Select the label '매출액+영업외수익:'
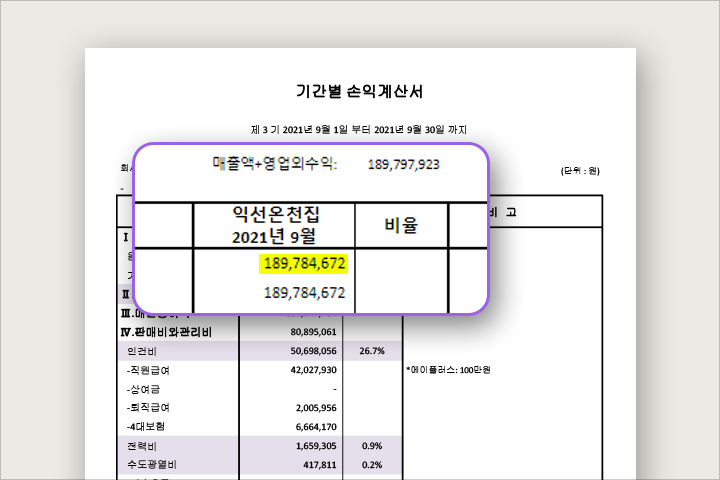Viewport: 720px width, 480px height. click(275, 164)
